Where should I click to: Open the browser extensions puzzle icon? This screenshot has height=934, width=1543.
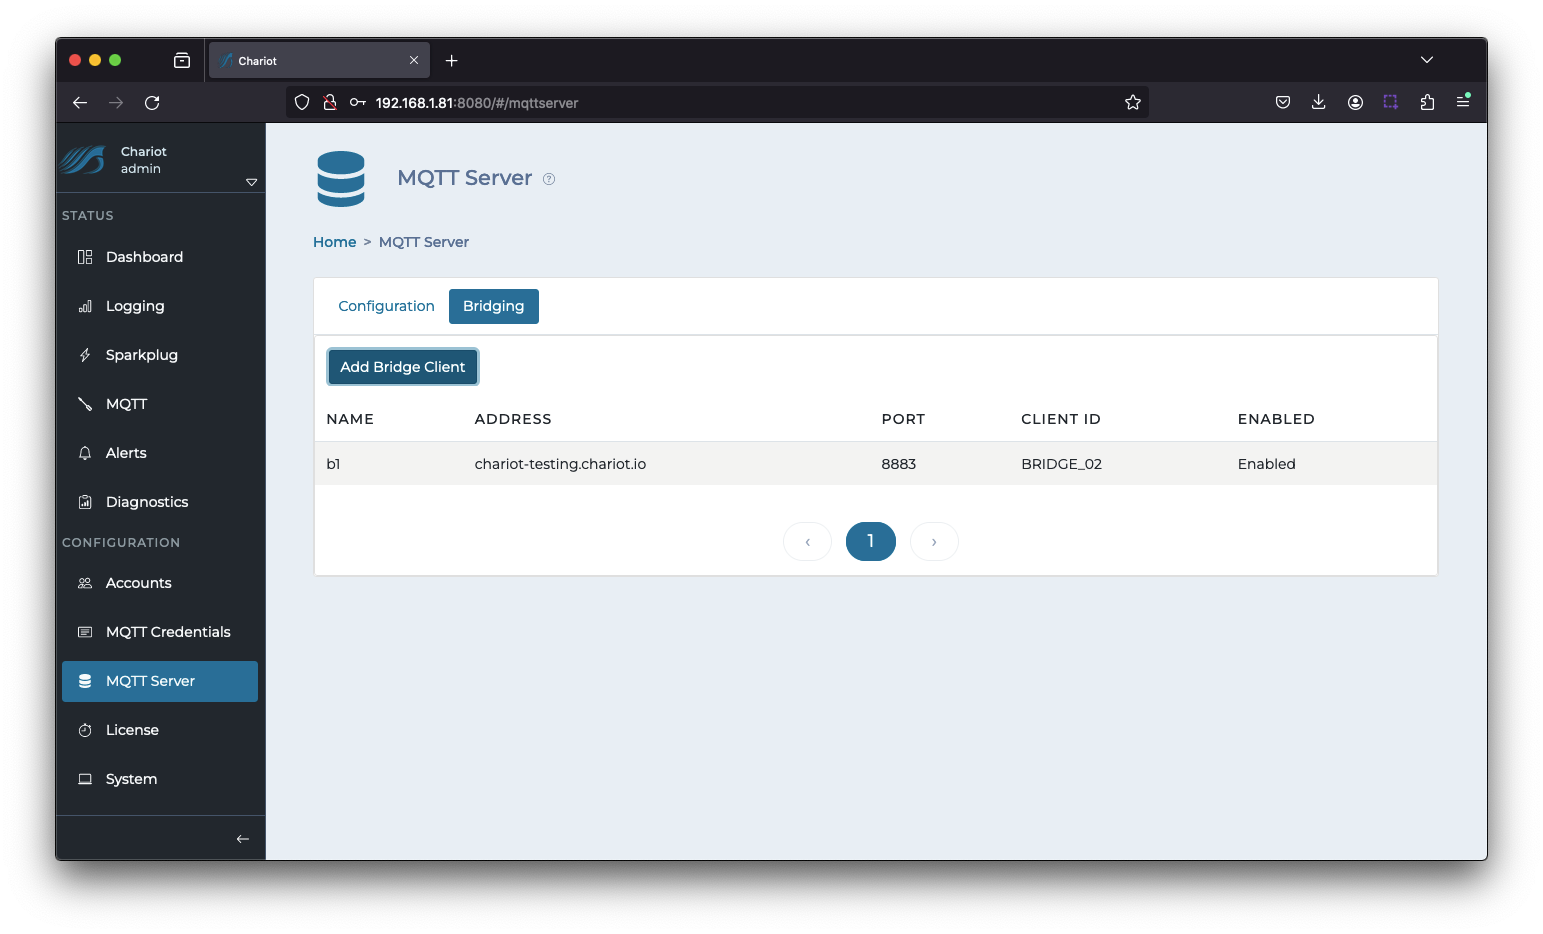[1427, 102]
